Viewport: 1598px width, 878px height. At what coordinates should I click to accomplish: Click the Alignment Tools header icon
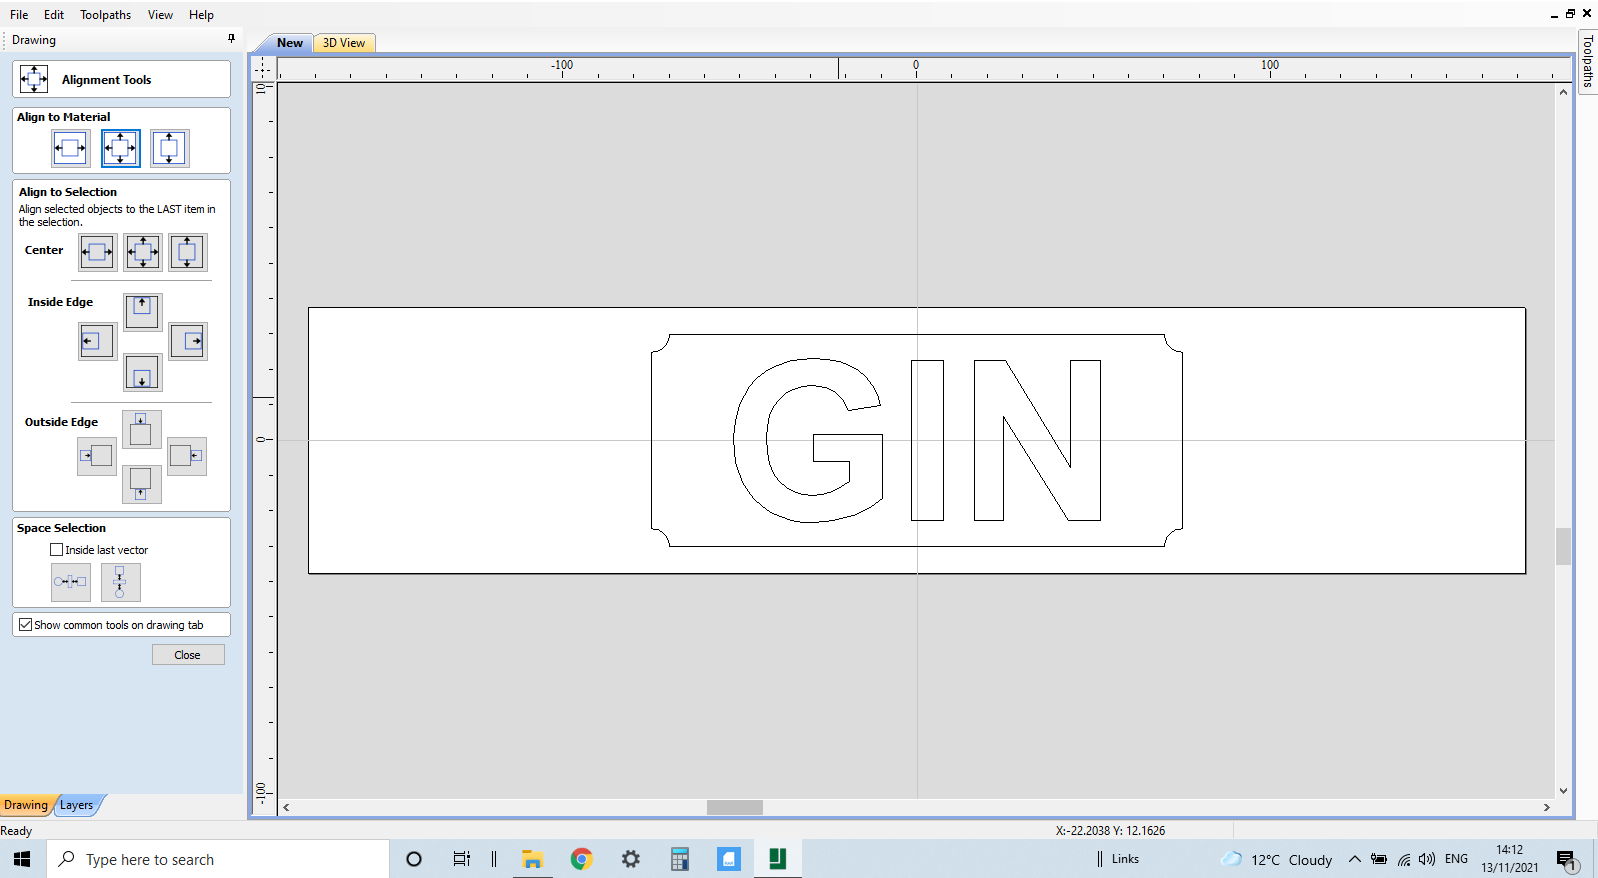click(x=34, y=79)
